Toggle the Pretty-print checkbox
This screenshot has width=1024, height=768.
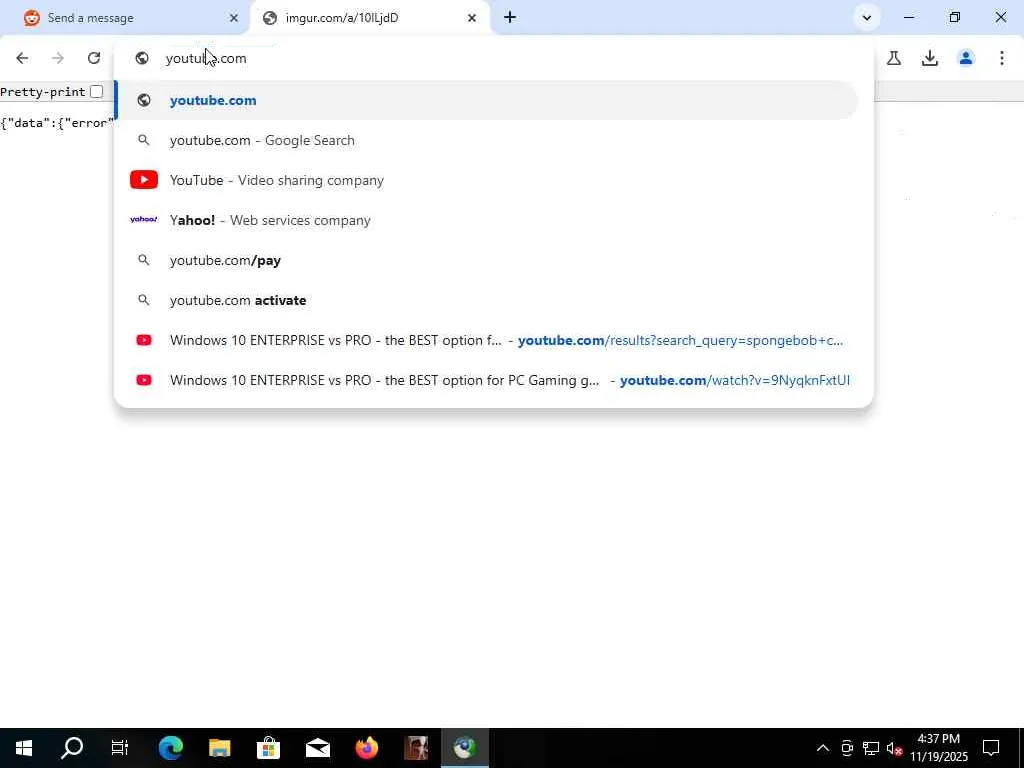pyautogui.click(x=97, y=91)
